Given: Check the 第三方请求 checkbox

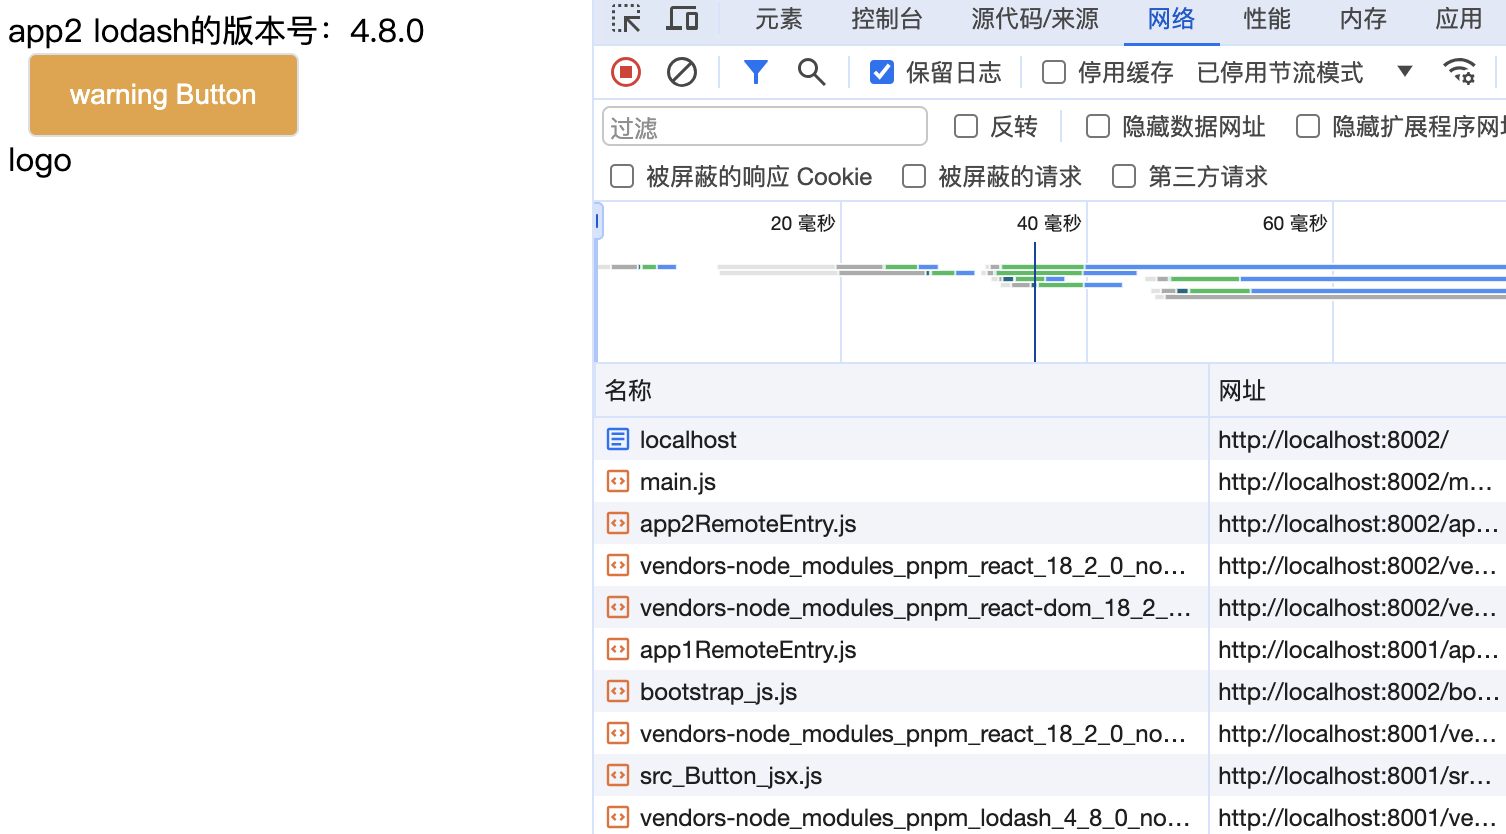Looking at the screenshot, I should [1124, 176].
